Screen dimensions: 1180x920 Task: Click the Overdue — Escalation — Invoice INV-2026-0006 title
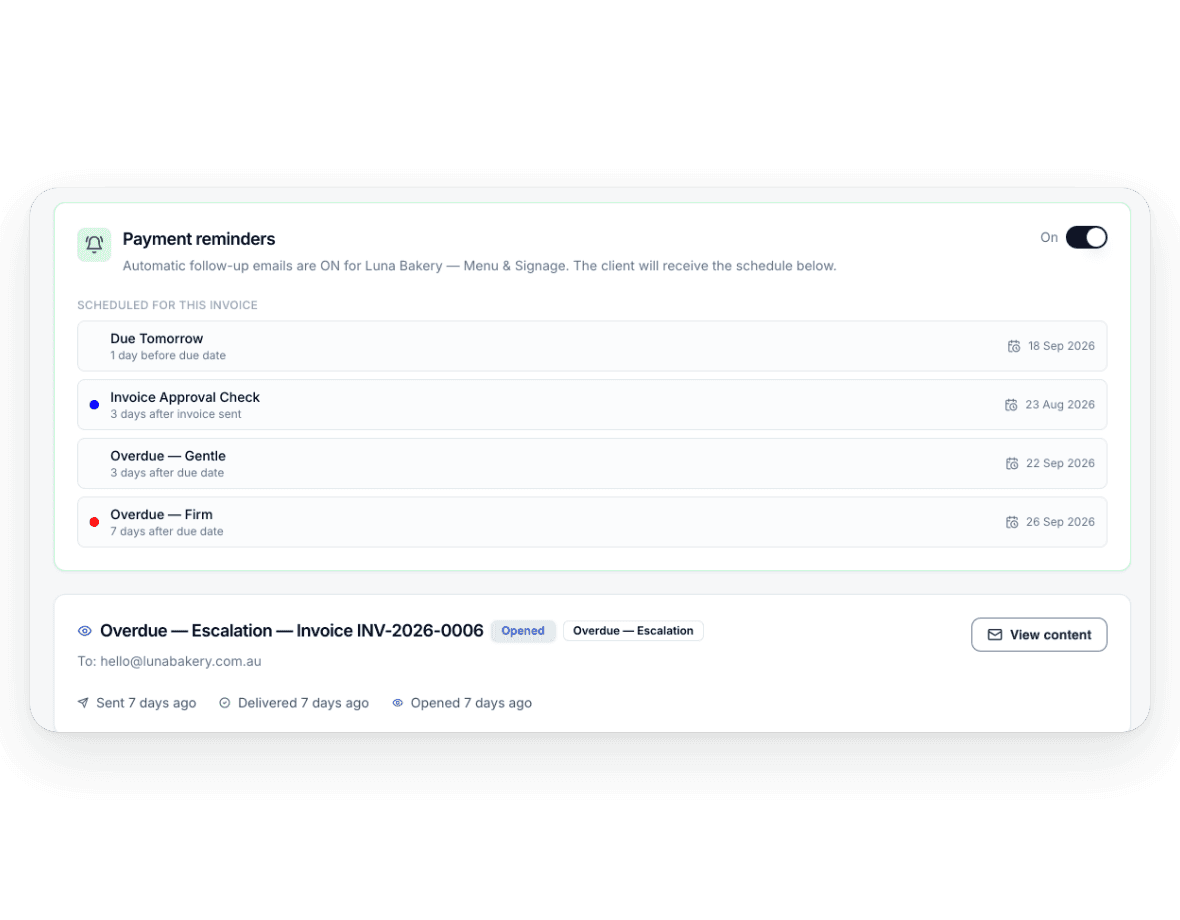[x=291, y=631]
